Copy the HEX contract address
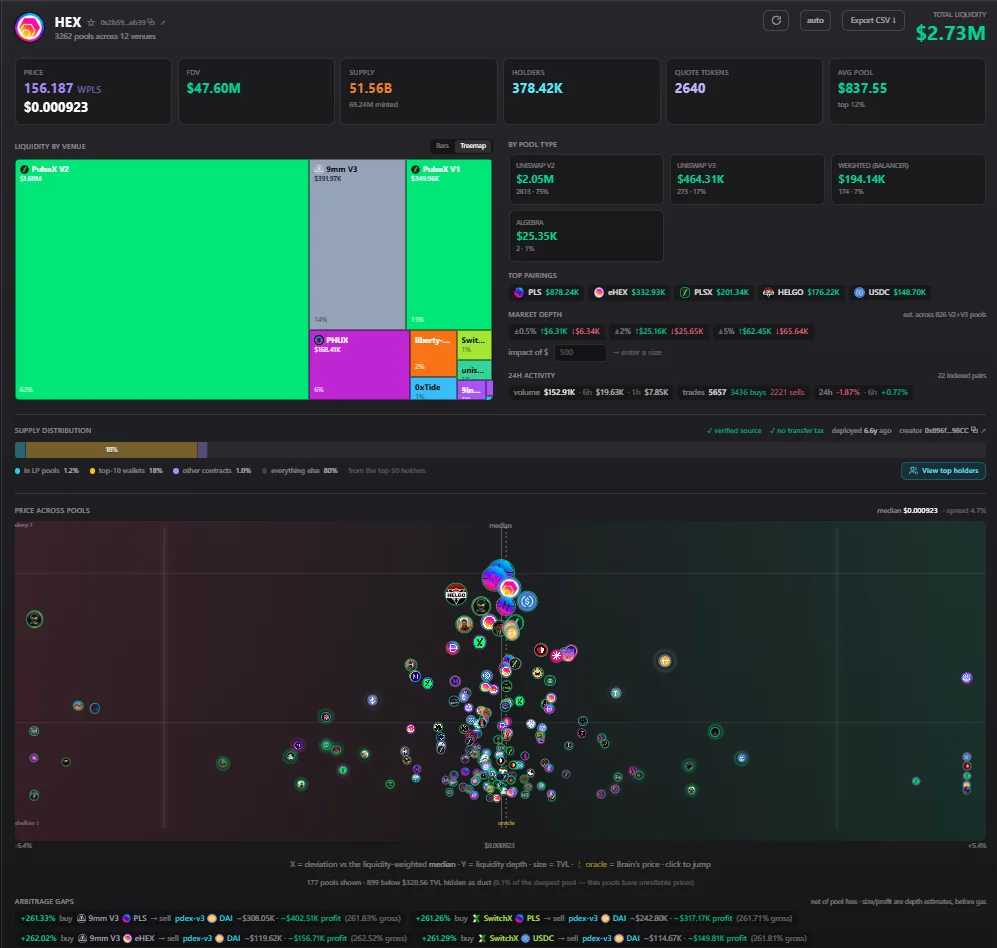The image size is (997, 948). point(151,22)
